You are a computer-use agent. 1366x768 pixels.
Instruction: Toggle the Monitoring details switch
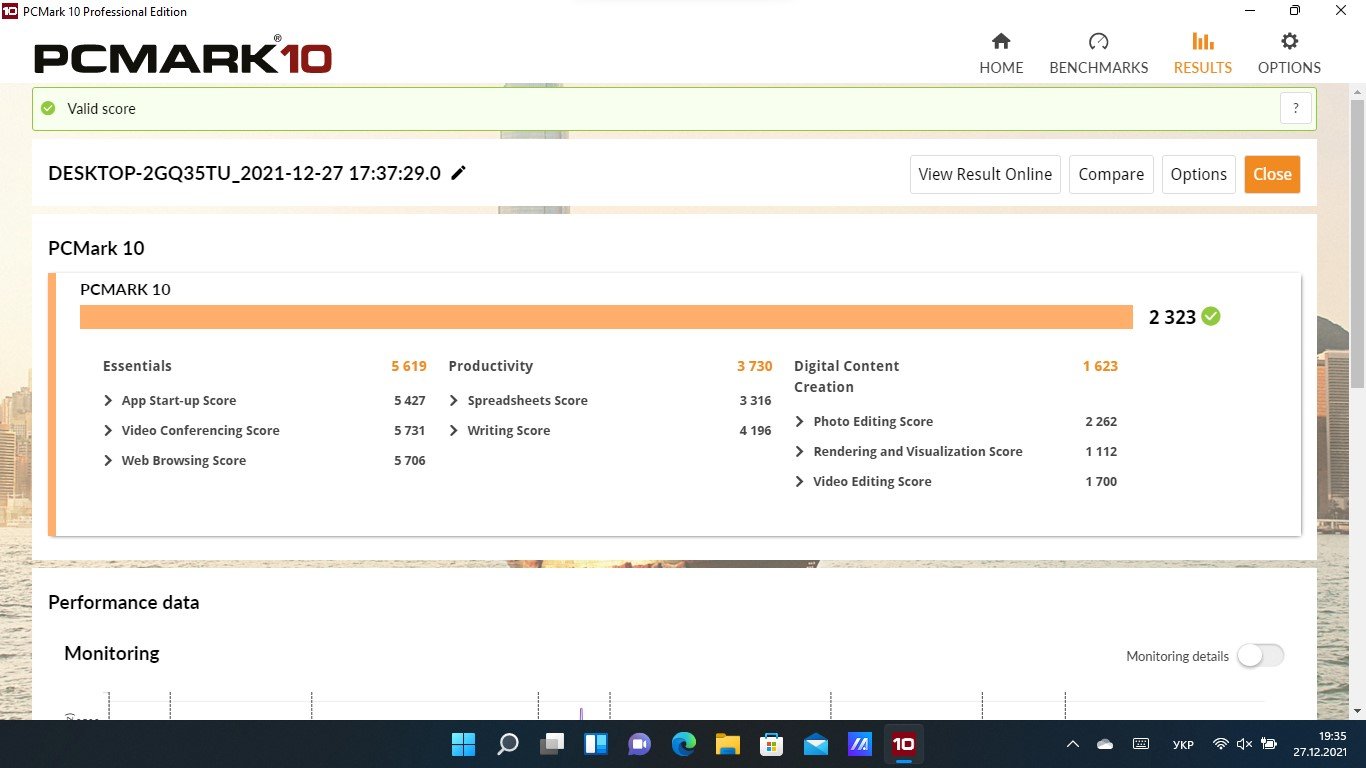click(x=1260, y=656)
